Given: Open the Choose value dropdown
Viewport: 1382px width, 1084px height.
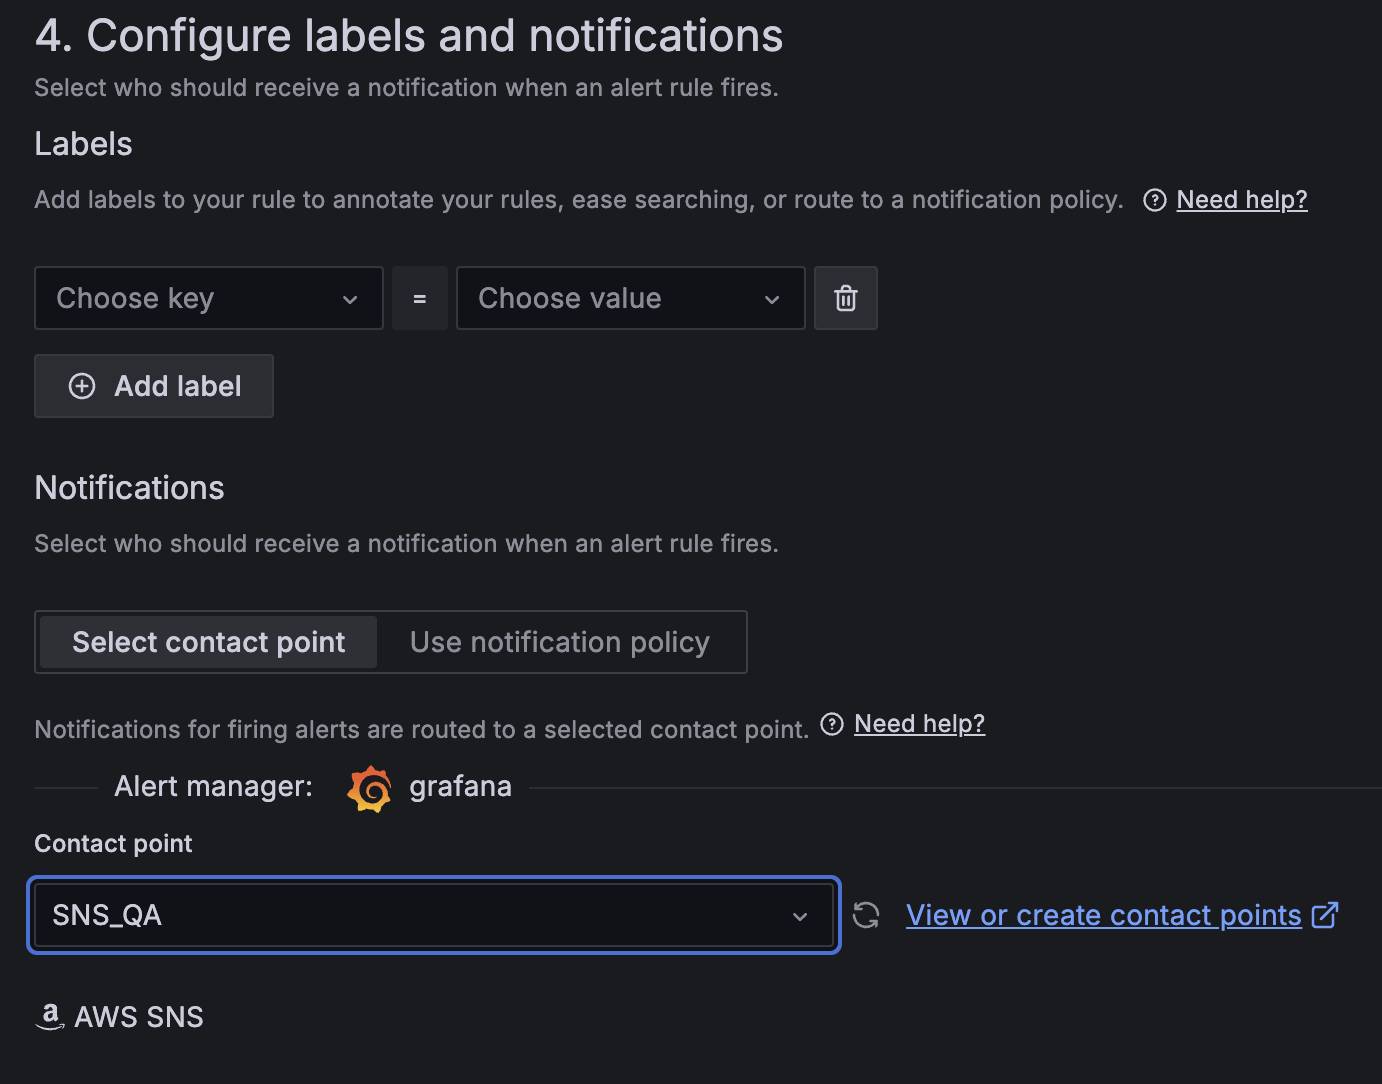Looking at the screenshot, I should (630, 298).
